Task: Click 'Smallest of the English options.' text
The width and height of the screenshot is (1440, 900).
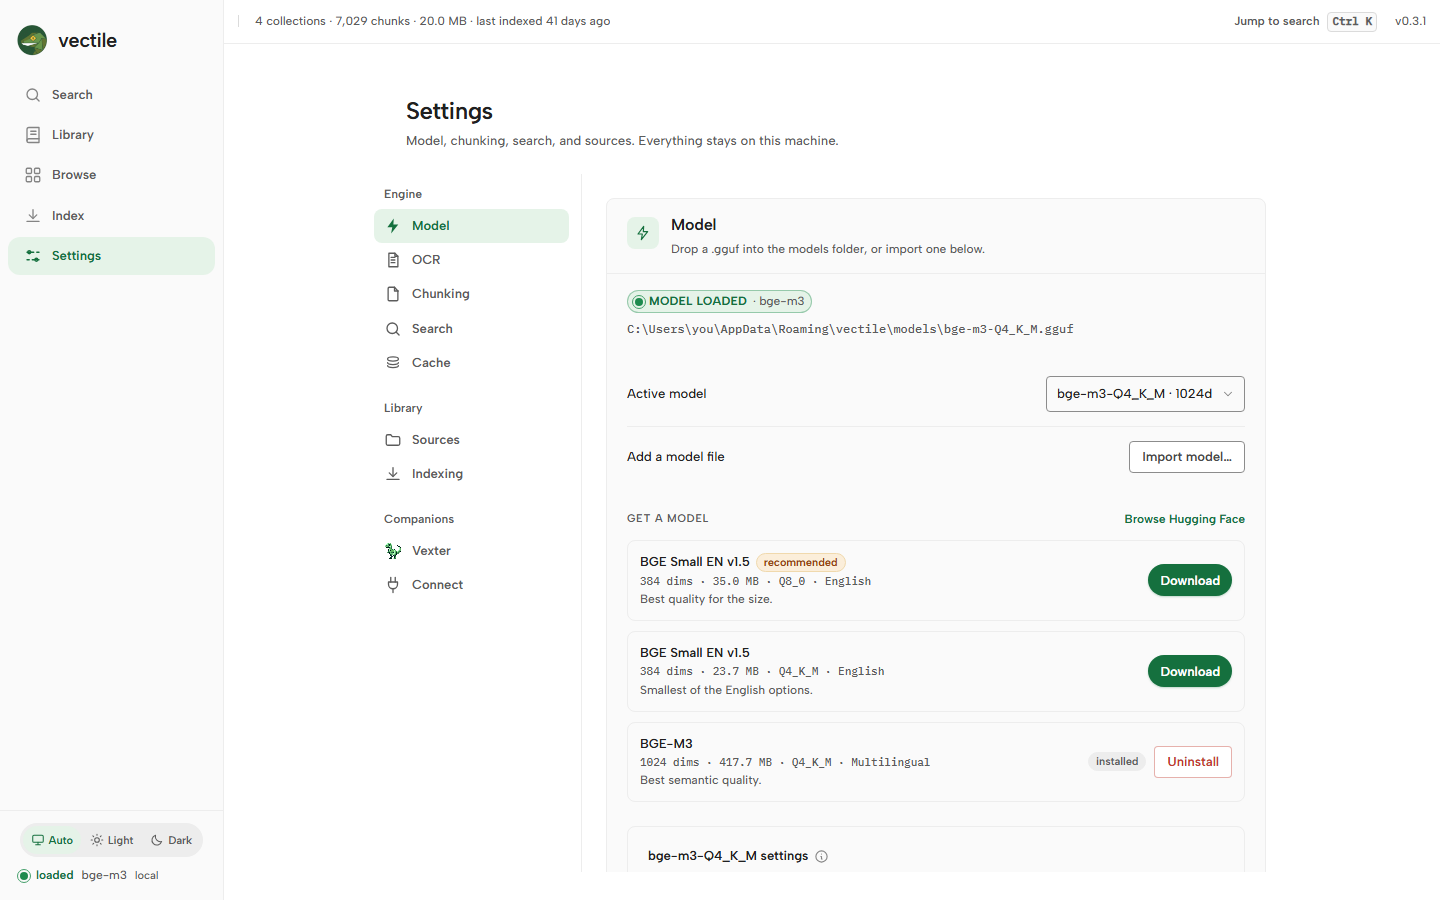Action: pyautogui.click(x=726, y=691)
